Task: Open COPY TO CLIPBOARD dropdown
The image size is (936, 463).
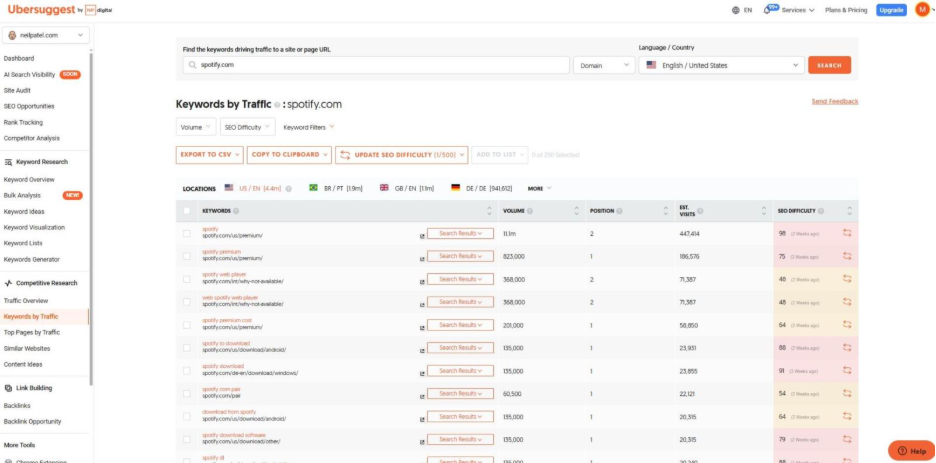Action: tap(289, 155)
